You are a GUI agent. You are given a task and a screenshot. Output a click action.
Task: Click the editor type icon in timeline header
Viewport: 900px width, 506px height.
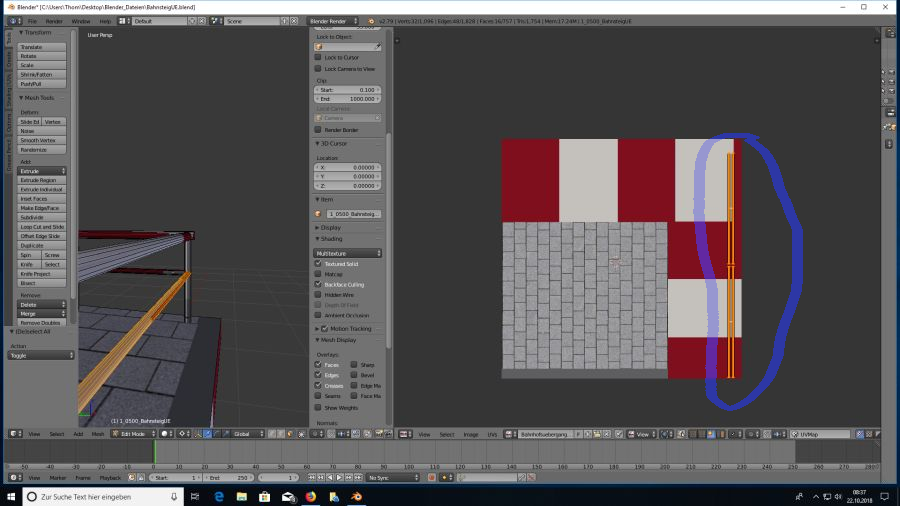point(11,478)
